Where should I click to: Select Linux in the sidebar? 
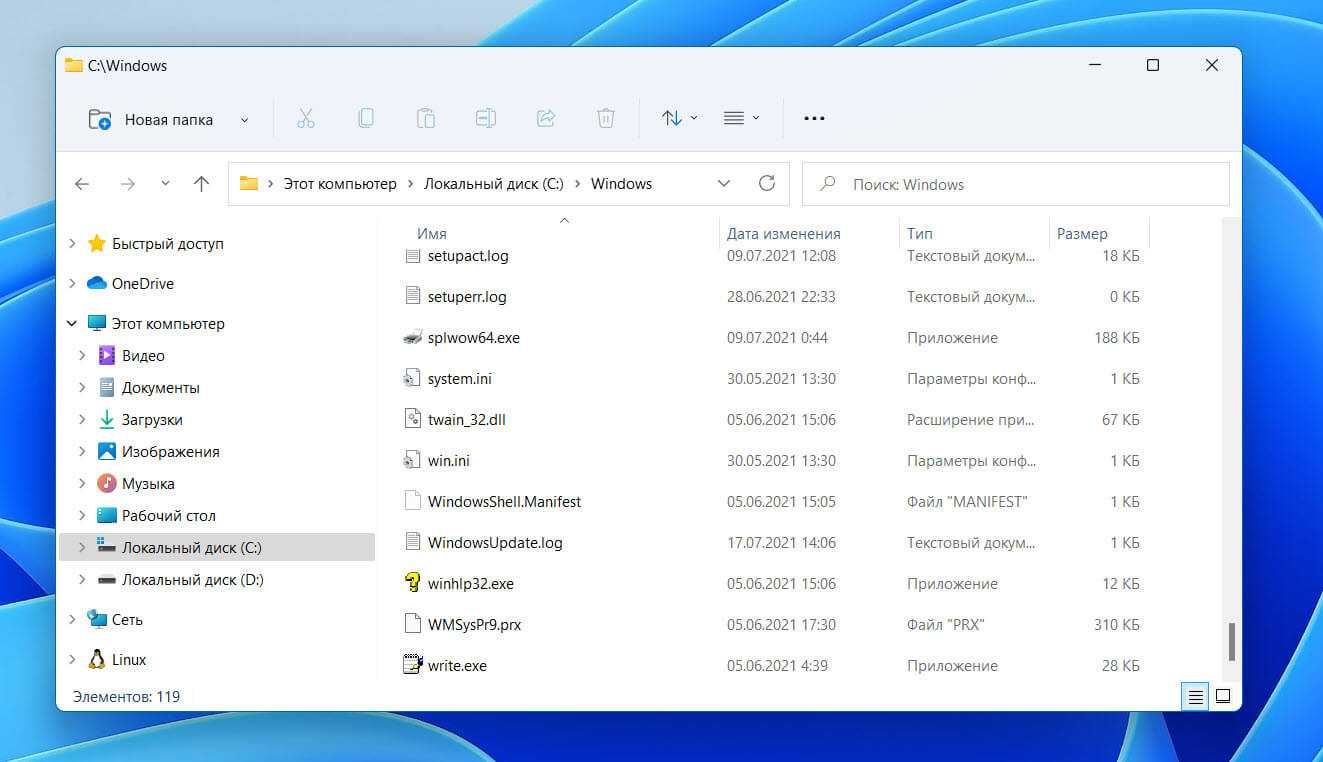[x=129, y=659]
